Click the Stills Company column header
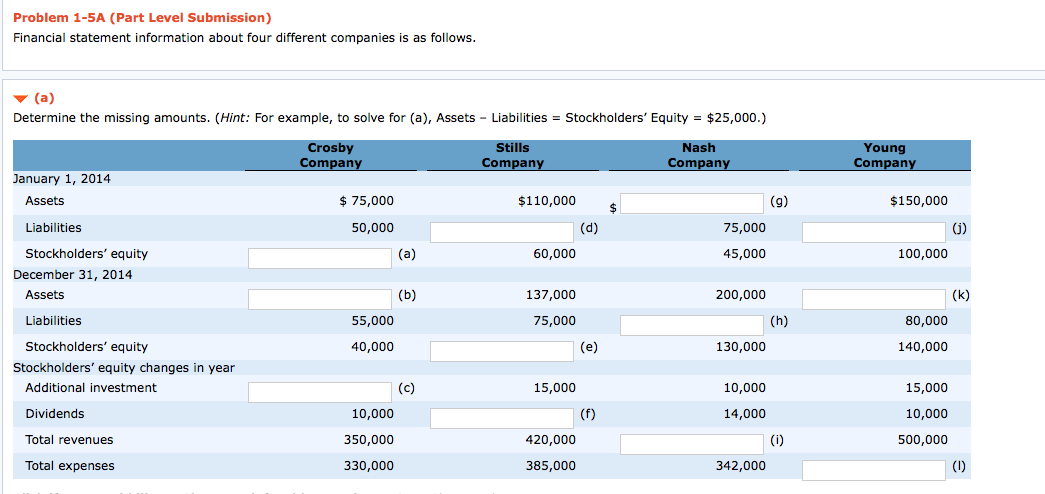 [512, 155]
